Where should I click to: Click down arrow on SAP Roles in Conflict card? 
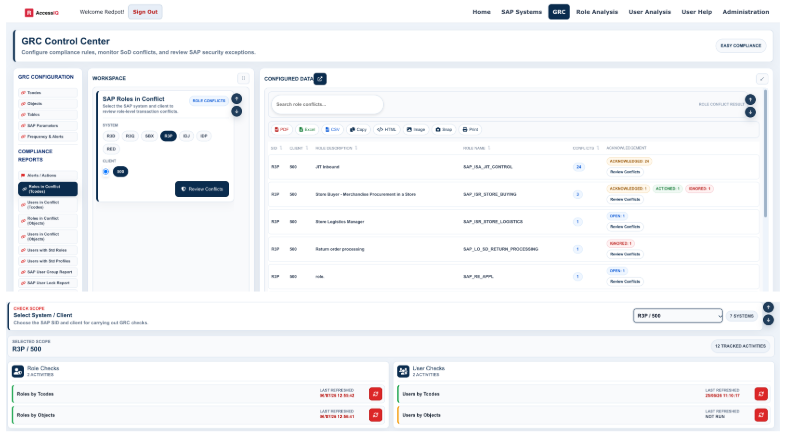click(x=237, y=111)
